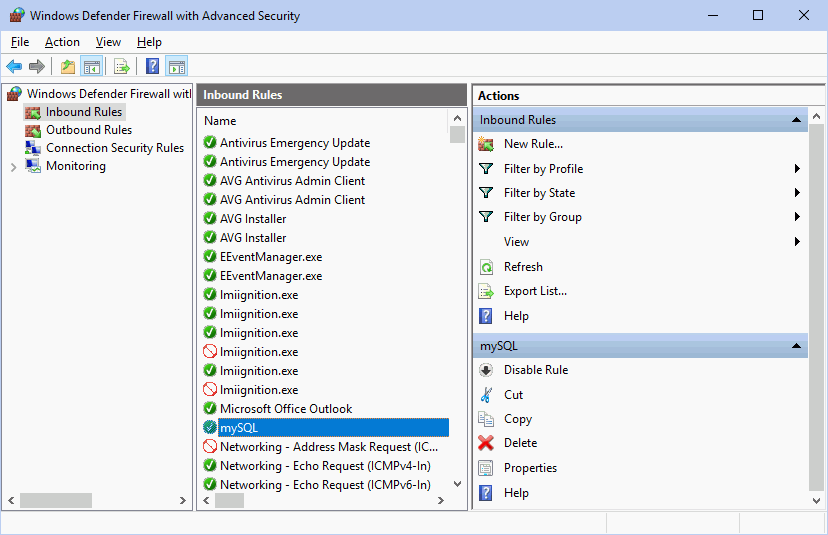
Task: Click the export list toolbar icon
Action: (x=121, y=67)
